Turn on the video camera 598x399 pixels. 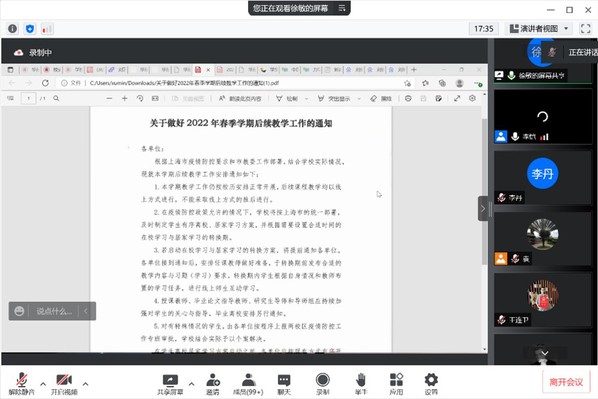[x=64, y=384]
